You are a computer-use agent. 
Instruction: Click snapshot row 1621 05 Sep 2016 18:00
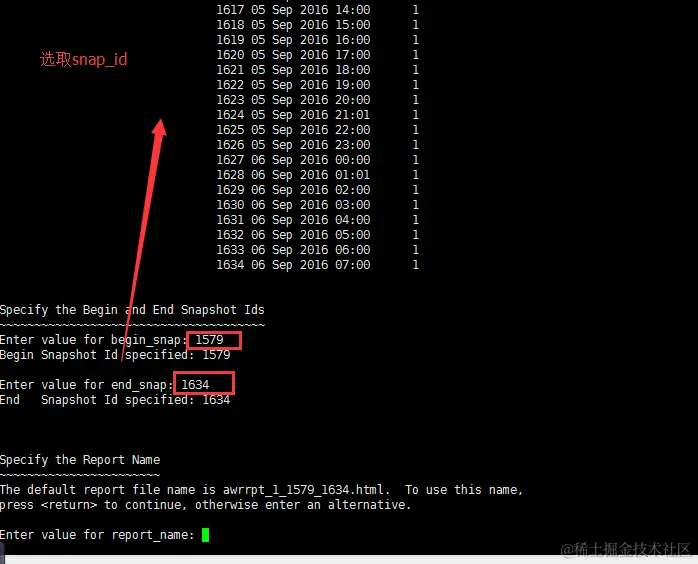tap(317, 70)
